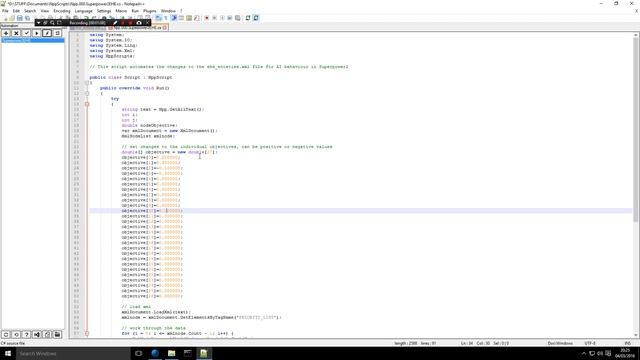This screenshot has height=360, width=640.
Task: Open the Encoding menu
Action: [x=62, y=11]
